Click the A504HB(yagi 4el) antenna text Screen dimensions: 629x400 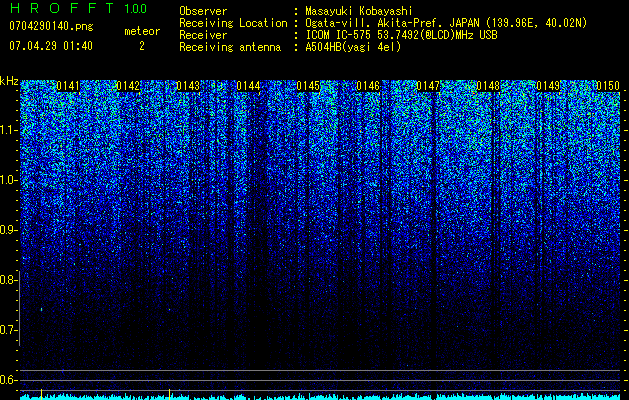pyautogui.click(x=353, y=47)
